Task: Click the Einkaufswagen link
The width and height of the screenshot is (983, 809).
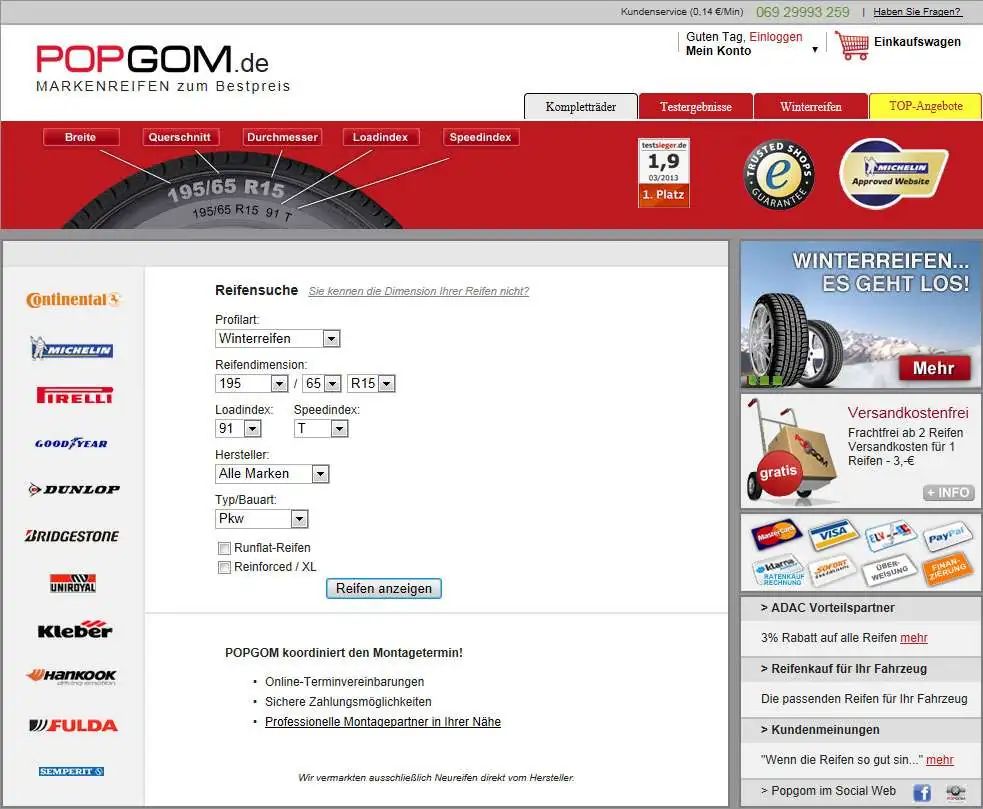Action: click(917, 42)
